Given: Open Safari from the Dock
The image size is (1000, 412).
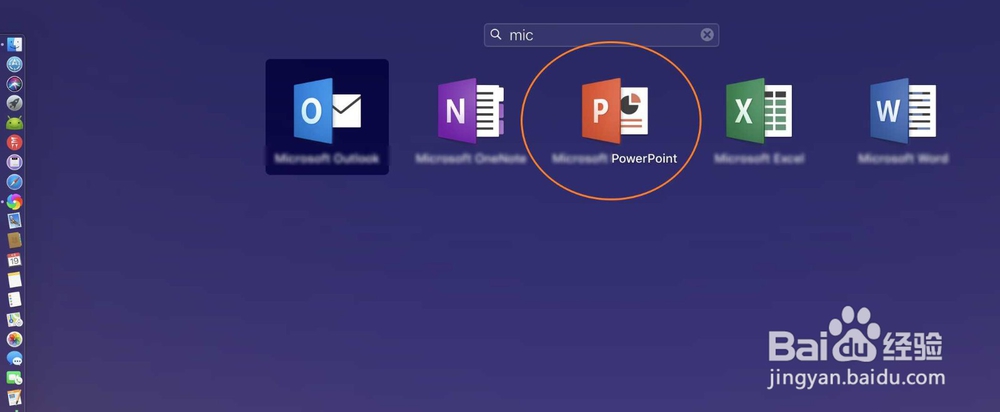Looking at the screenshot, I should coord(15,182).
